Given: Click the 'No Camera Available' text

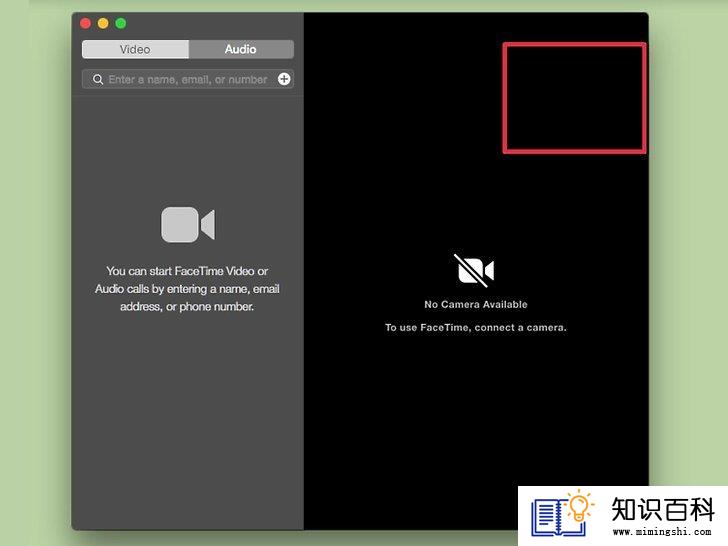Looking at the screenshot, I should [476, 305].
